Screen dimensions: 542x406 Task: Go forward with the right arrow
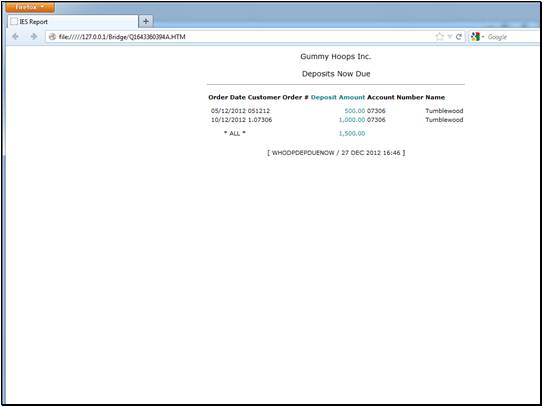click(x=34, y=37)
